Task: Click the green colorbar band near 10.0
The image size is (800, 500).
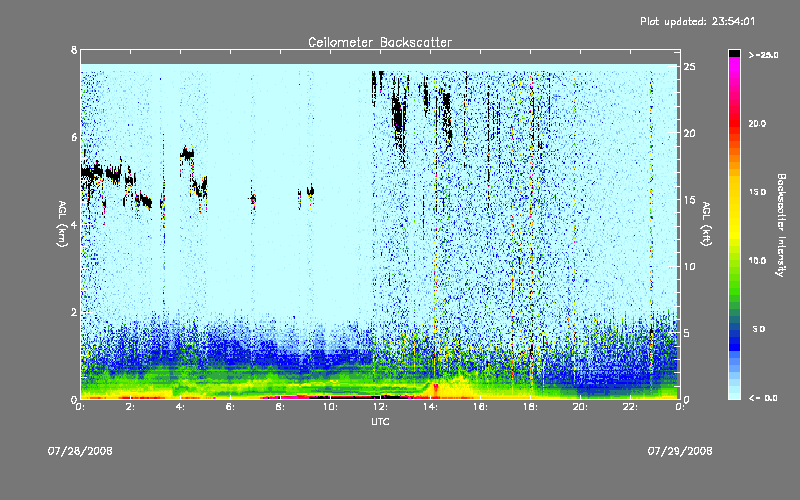Action: (734, 261)
